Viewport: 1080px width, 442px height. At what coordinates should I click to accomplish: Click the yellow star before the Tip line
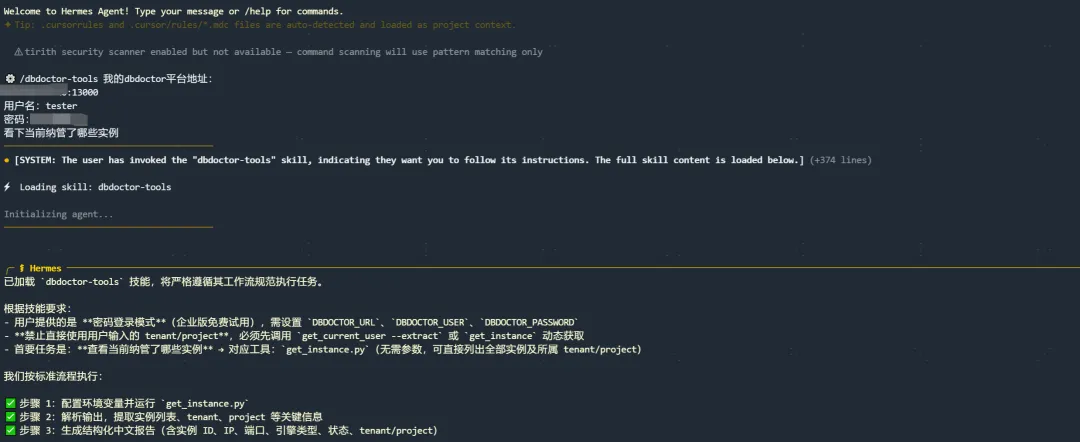[8, 25]
